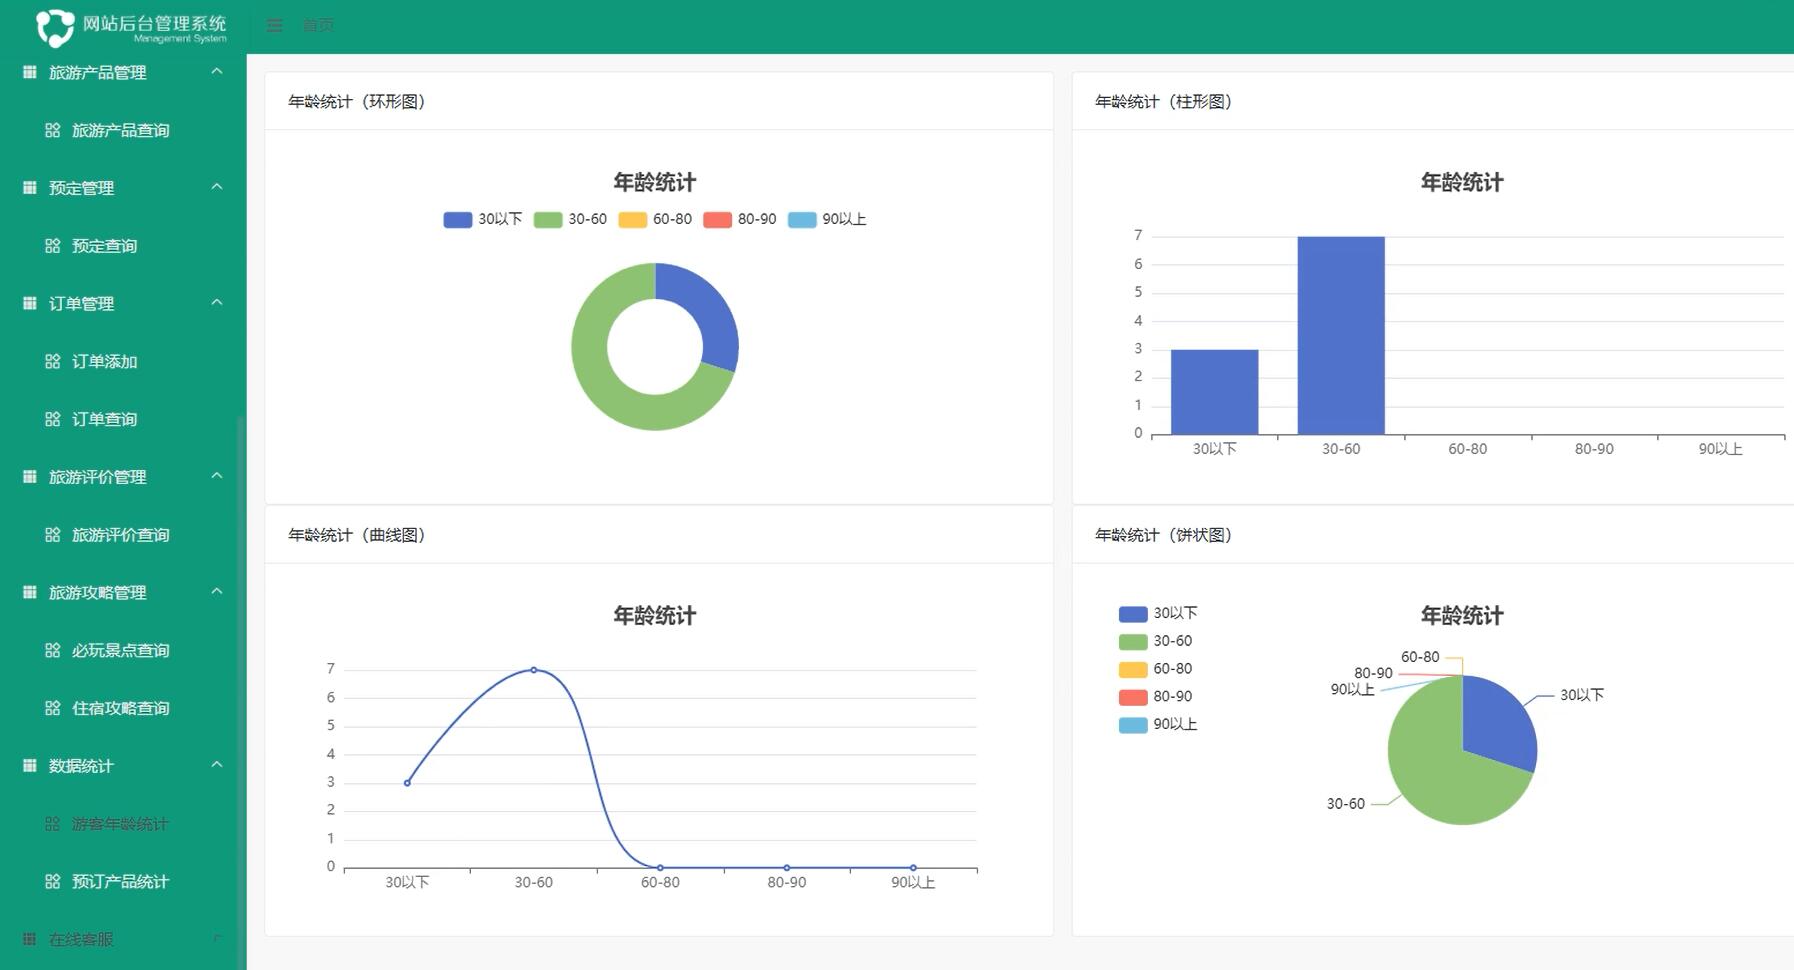Screen dimensions: 1794x970
Task: Collapse the 预定管理 section chevron
Action: [217, 187]
